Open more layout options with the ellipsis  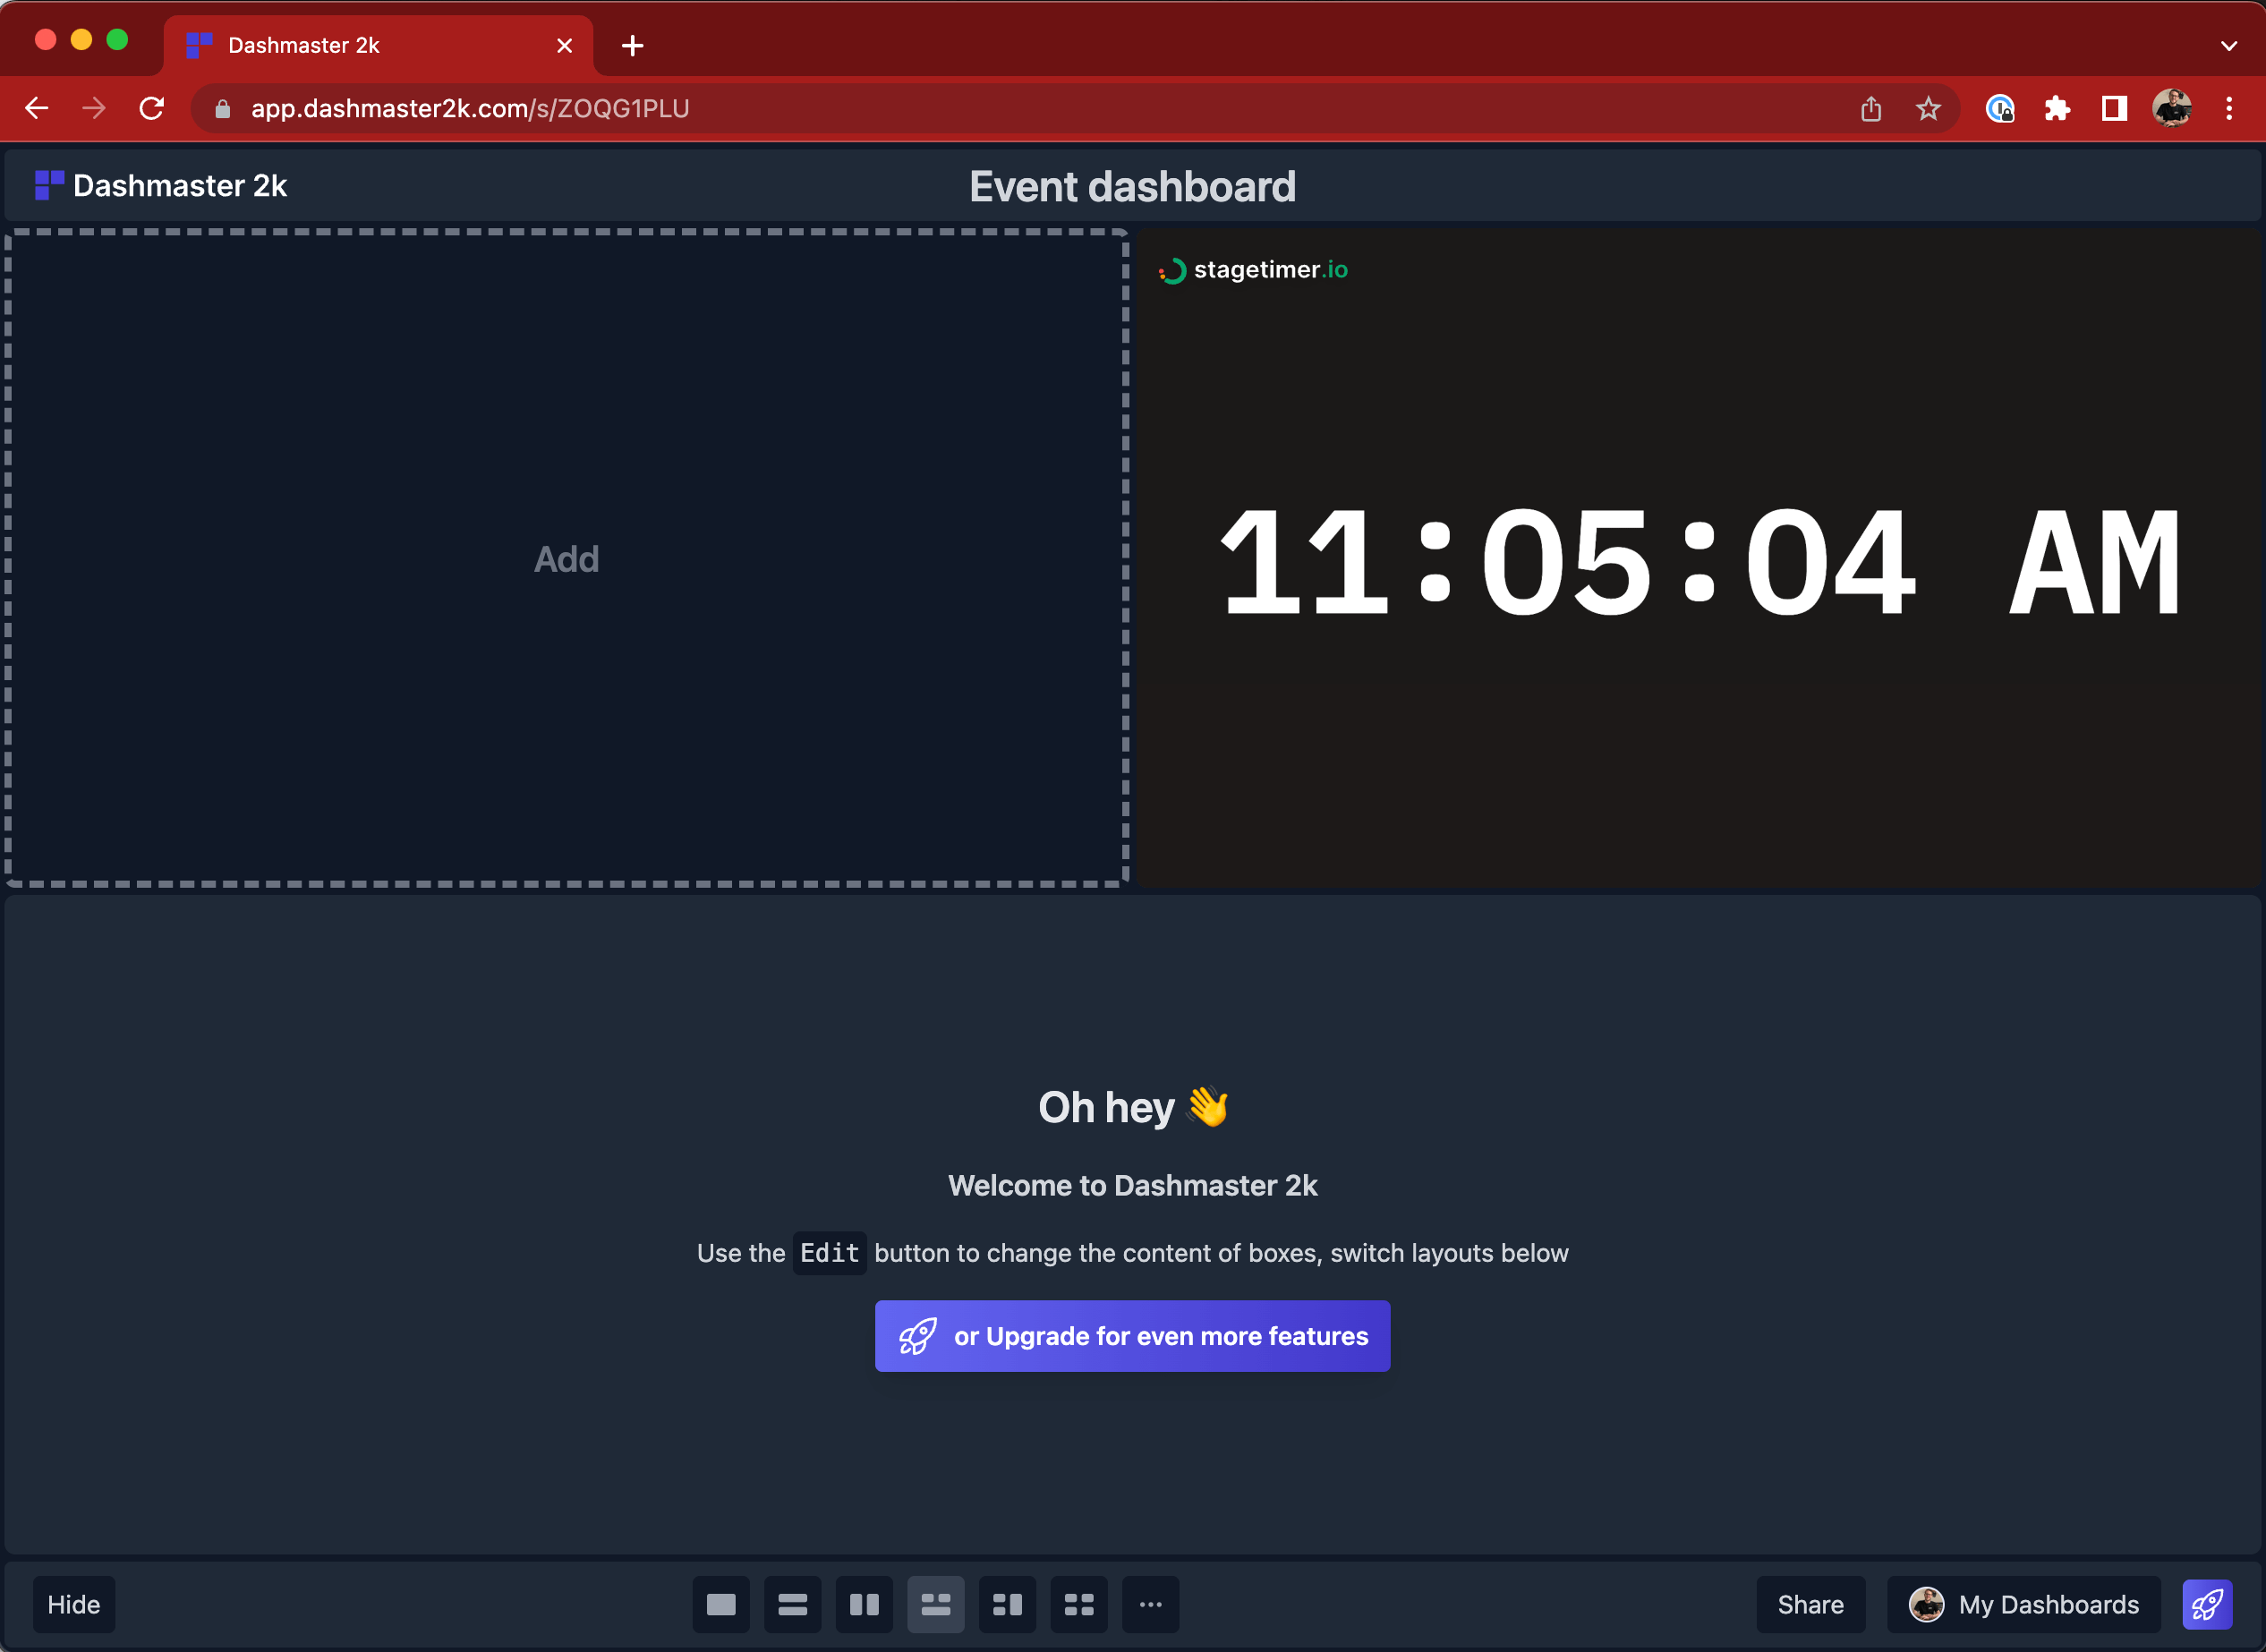(1151, 1604)
